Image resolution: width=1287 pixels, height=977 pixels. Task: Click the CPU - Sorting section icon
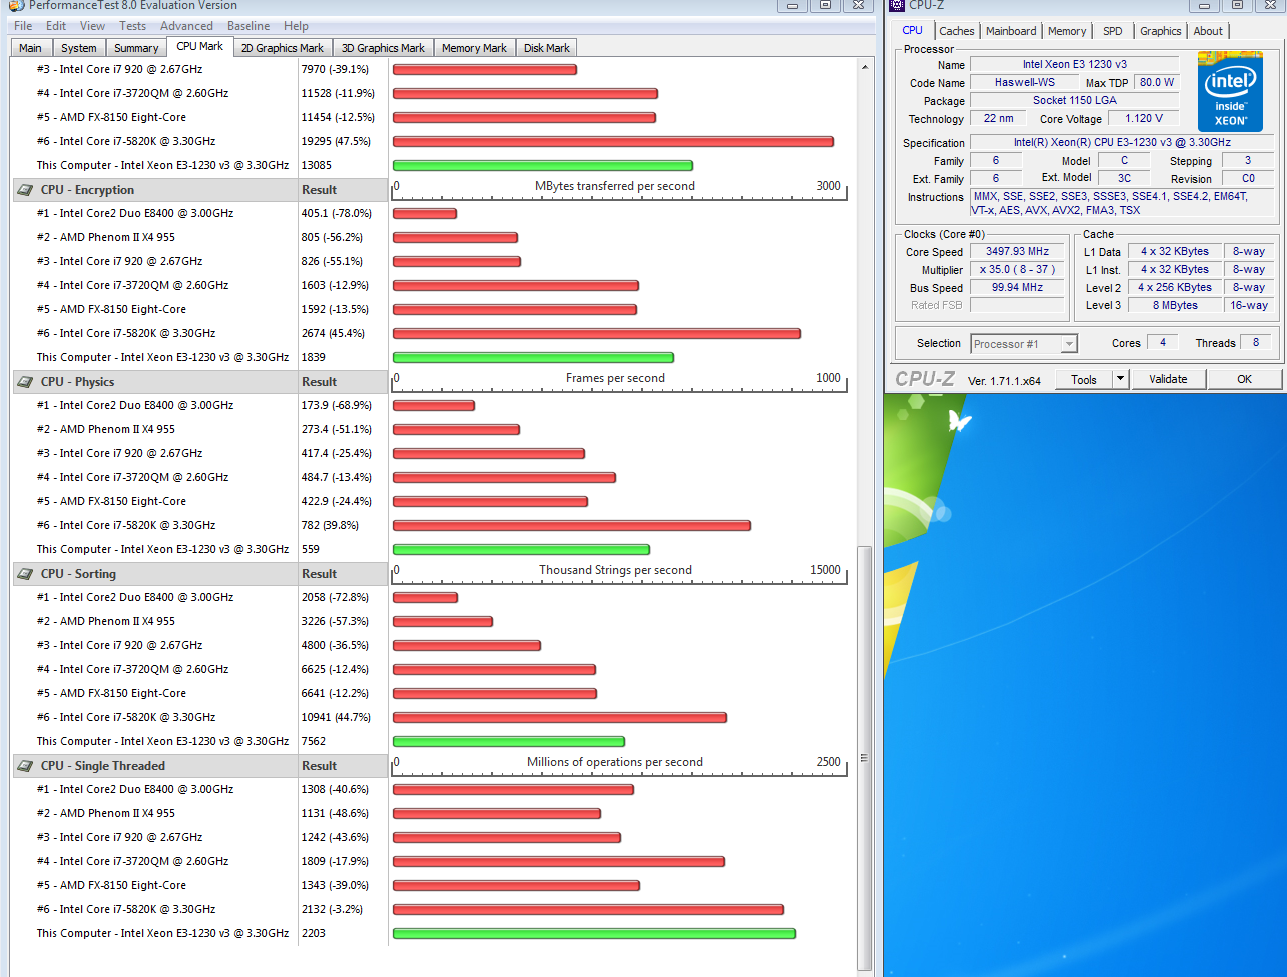[24, 574]
